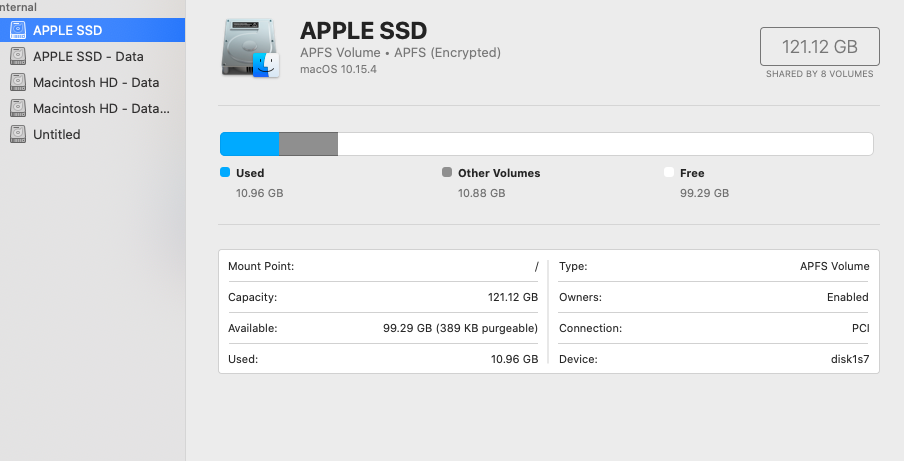Click the APPLE SSD - Data disk icon
The width and height of the screenshot is (904, 461).
[18, 56]
